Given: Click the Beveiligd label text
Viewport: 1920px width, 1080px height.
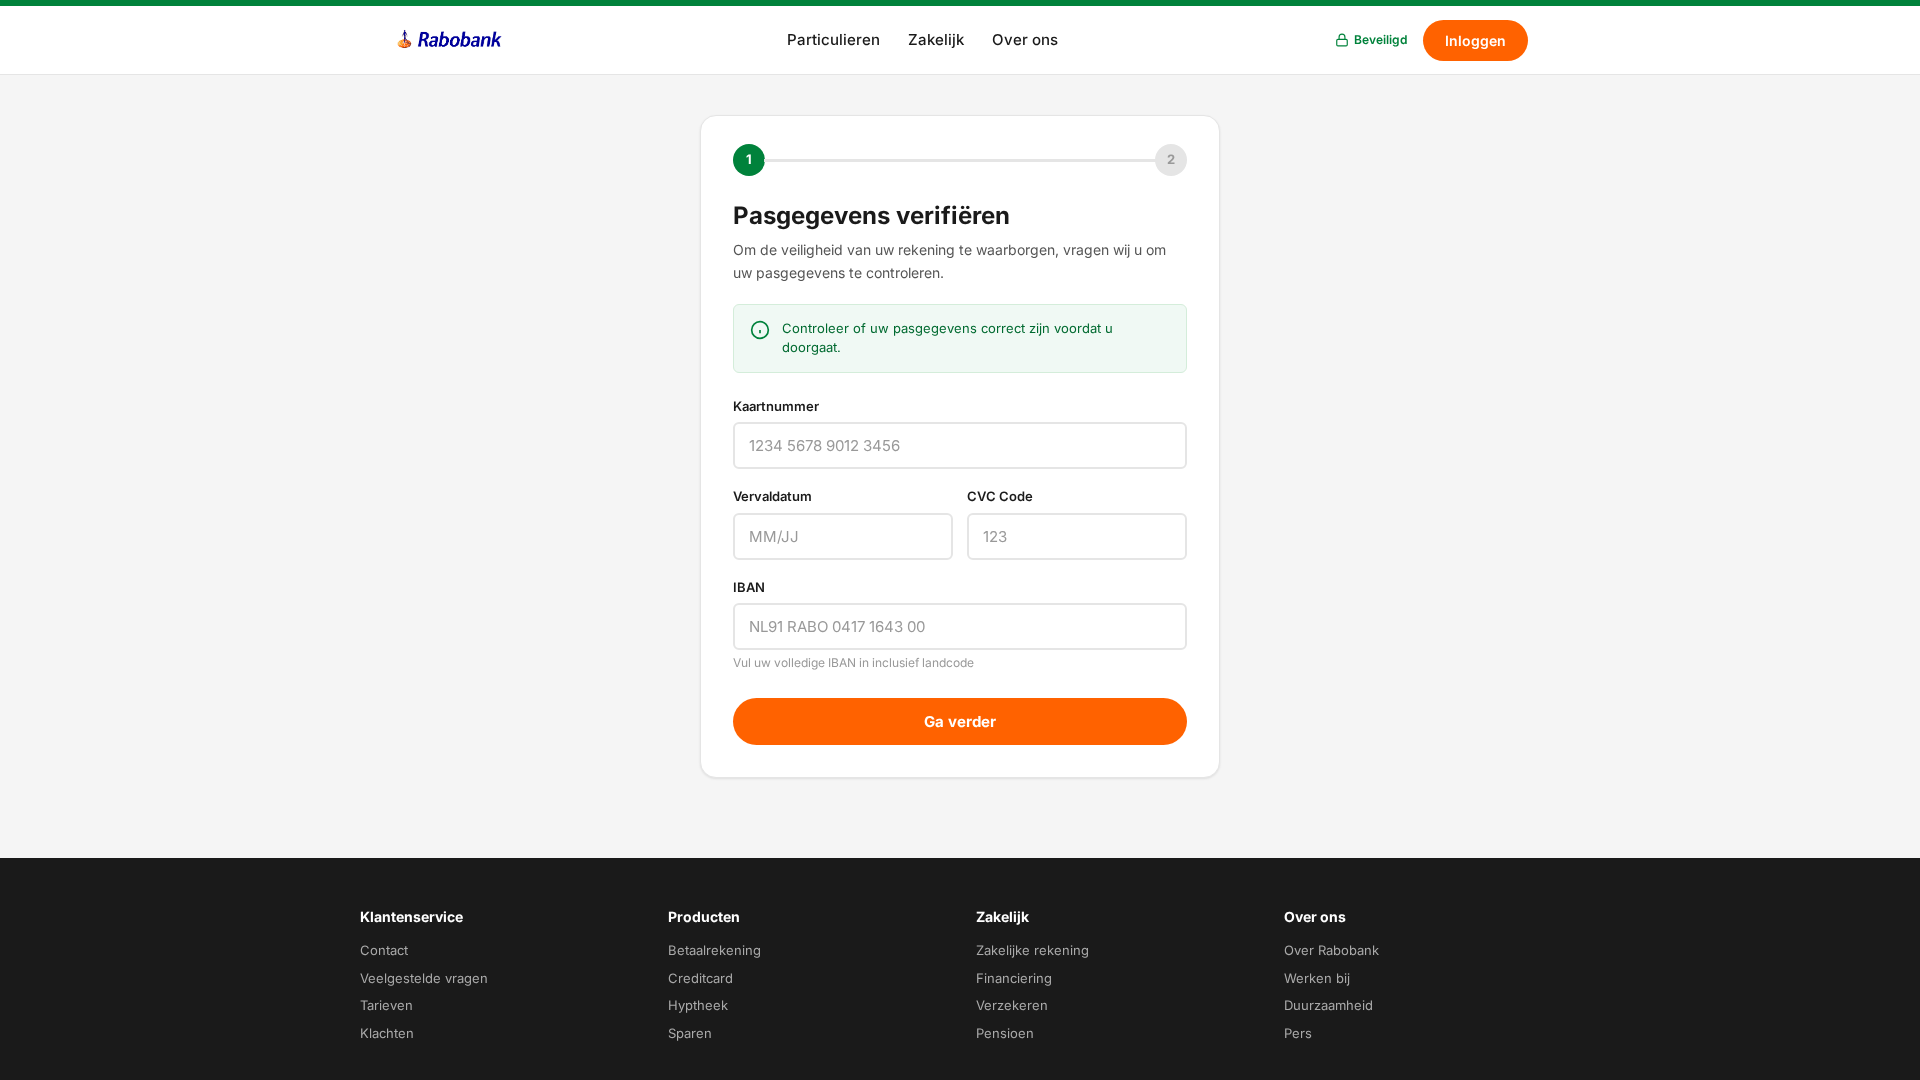Looking at the screenshot, I should coord(1380,40).
